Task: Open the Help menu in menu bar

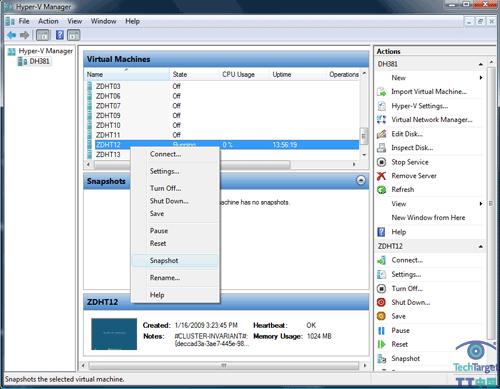Action: [132, 21]
